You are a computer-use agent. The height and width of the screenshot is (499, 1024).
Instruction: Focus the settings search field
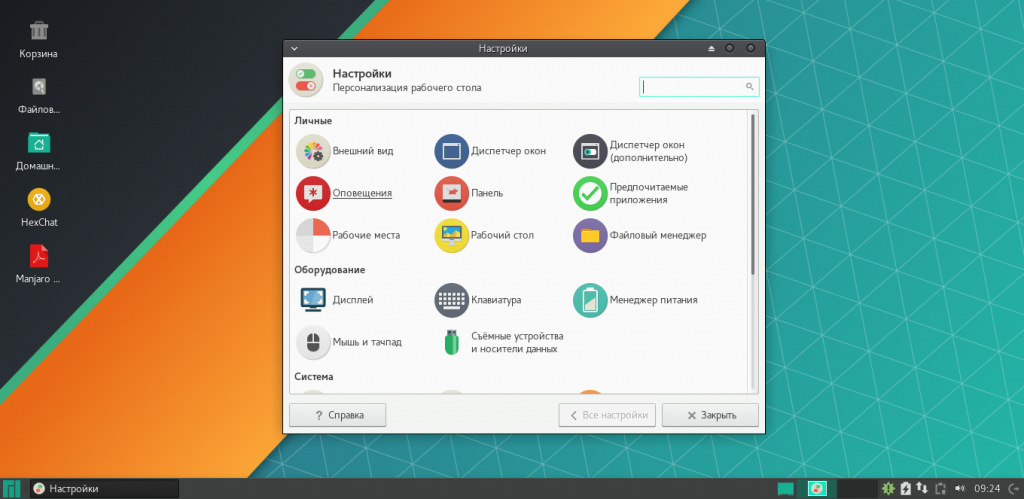point(699,87)
